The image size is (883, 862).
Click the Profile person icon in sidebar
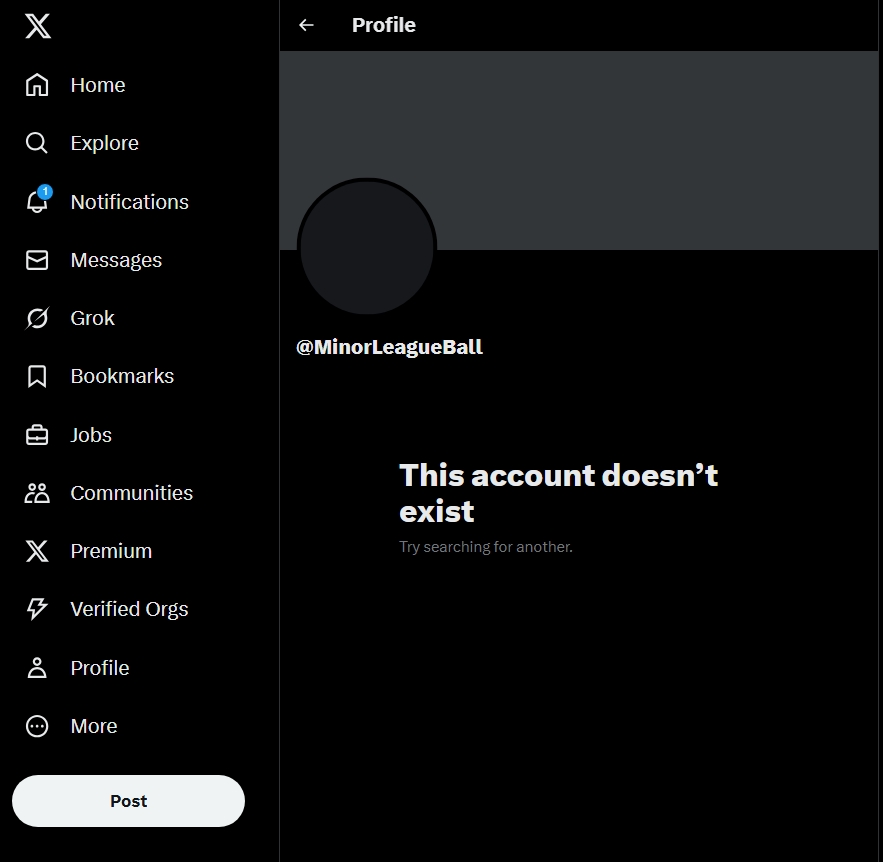click(37, 667)
